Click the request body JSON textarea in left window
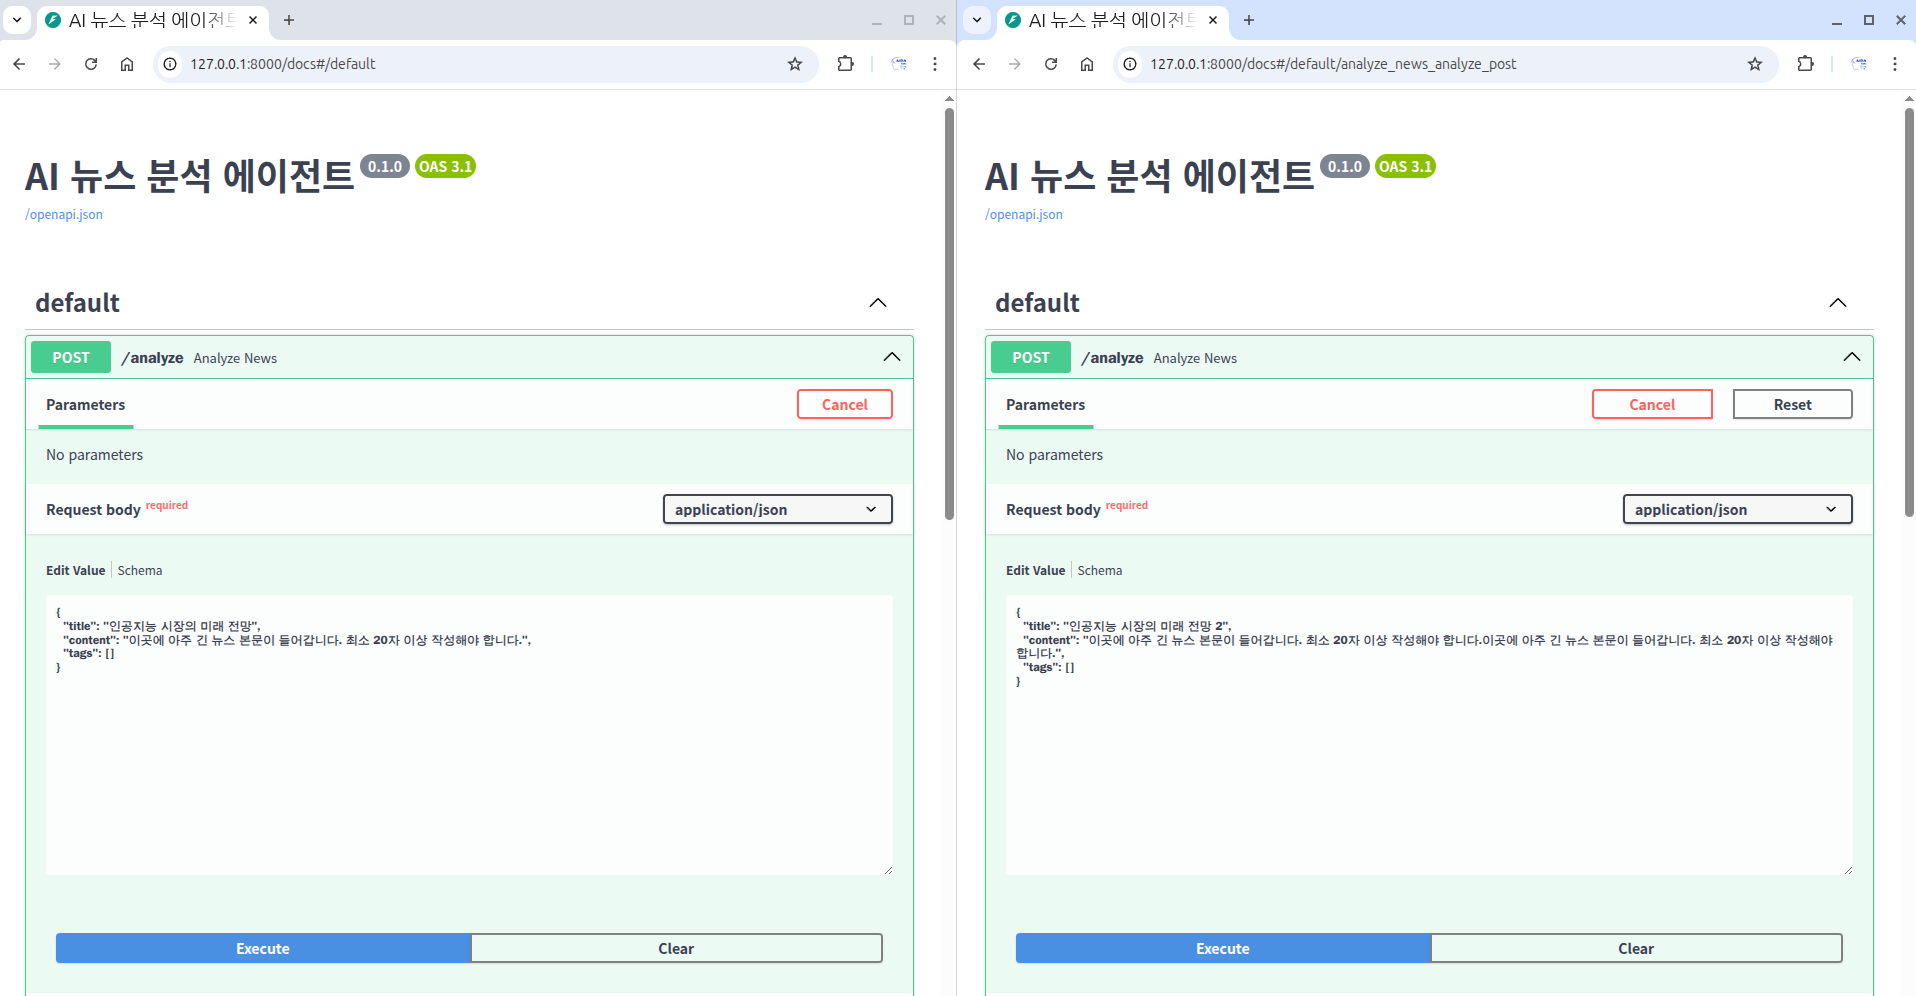The width and height of the screenshot is (1916, 996). click(x=468, y=760)
